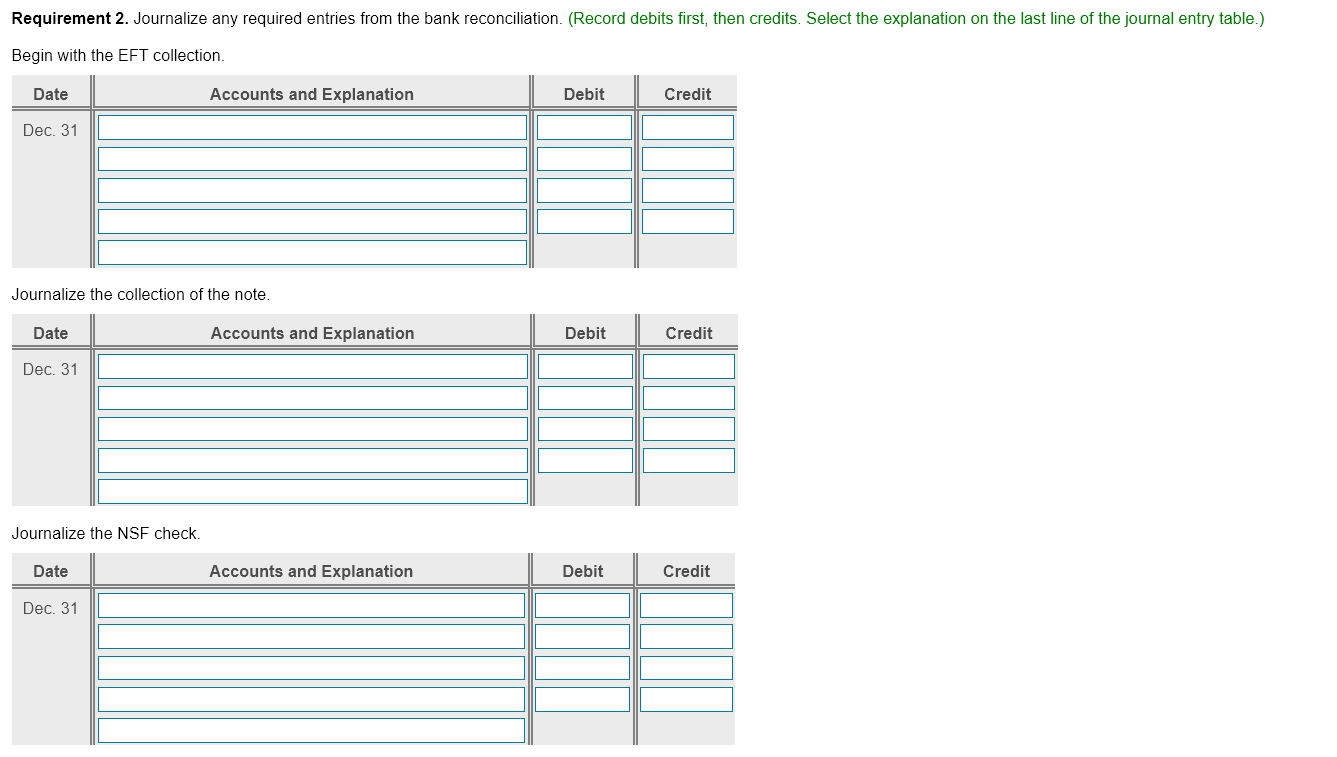Click first row Debit field in EFT collection
The width and height of the screenshot is (1337, 757).
tap(584, 128)
